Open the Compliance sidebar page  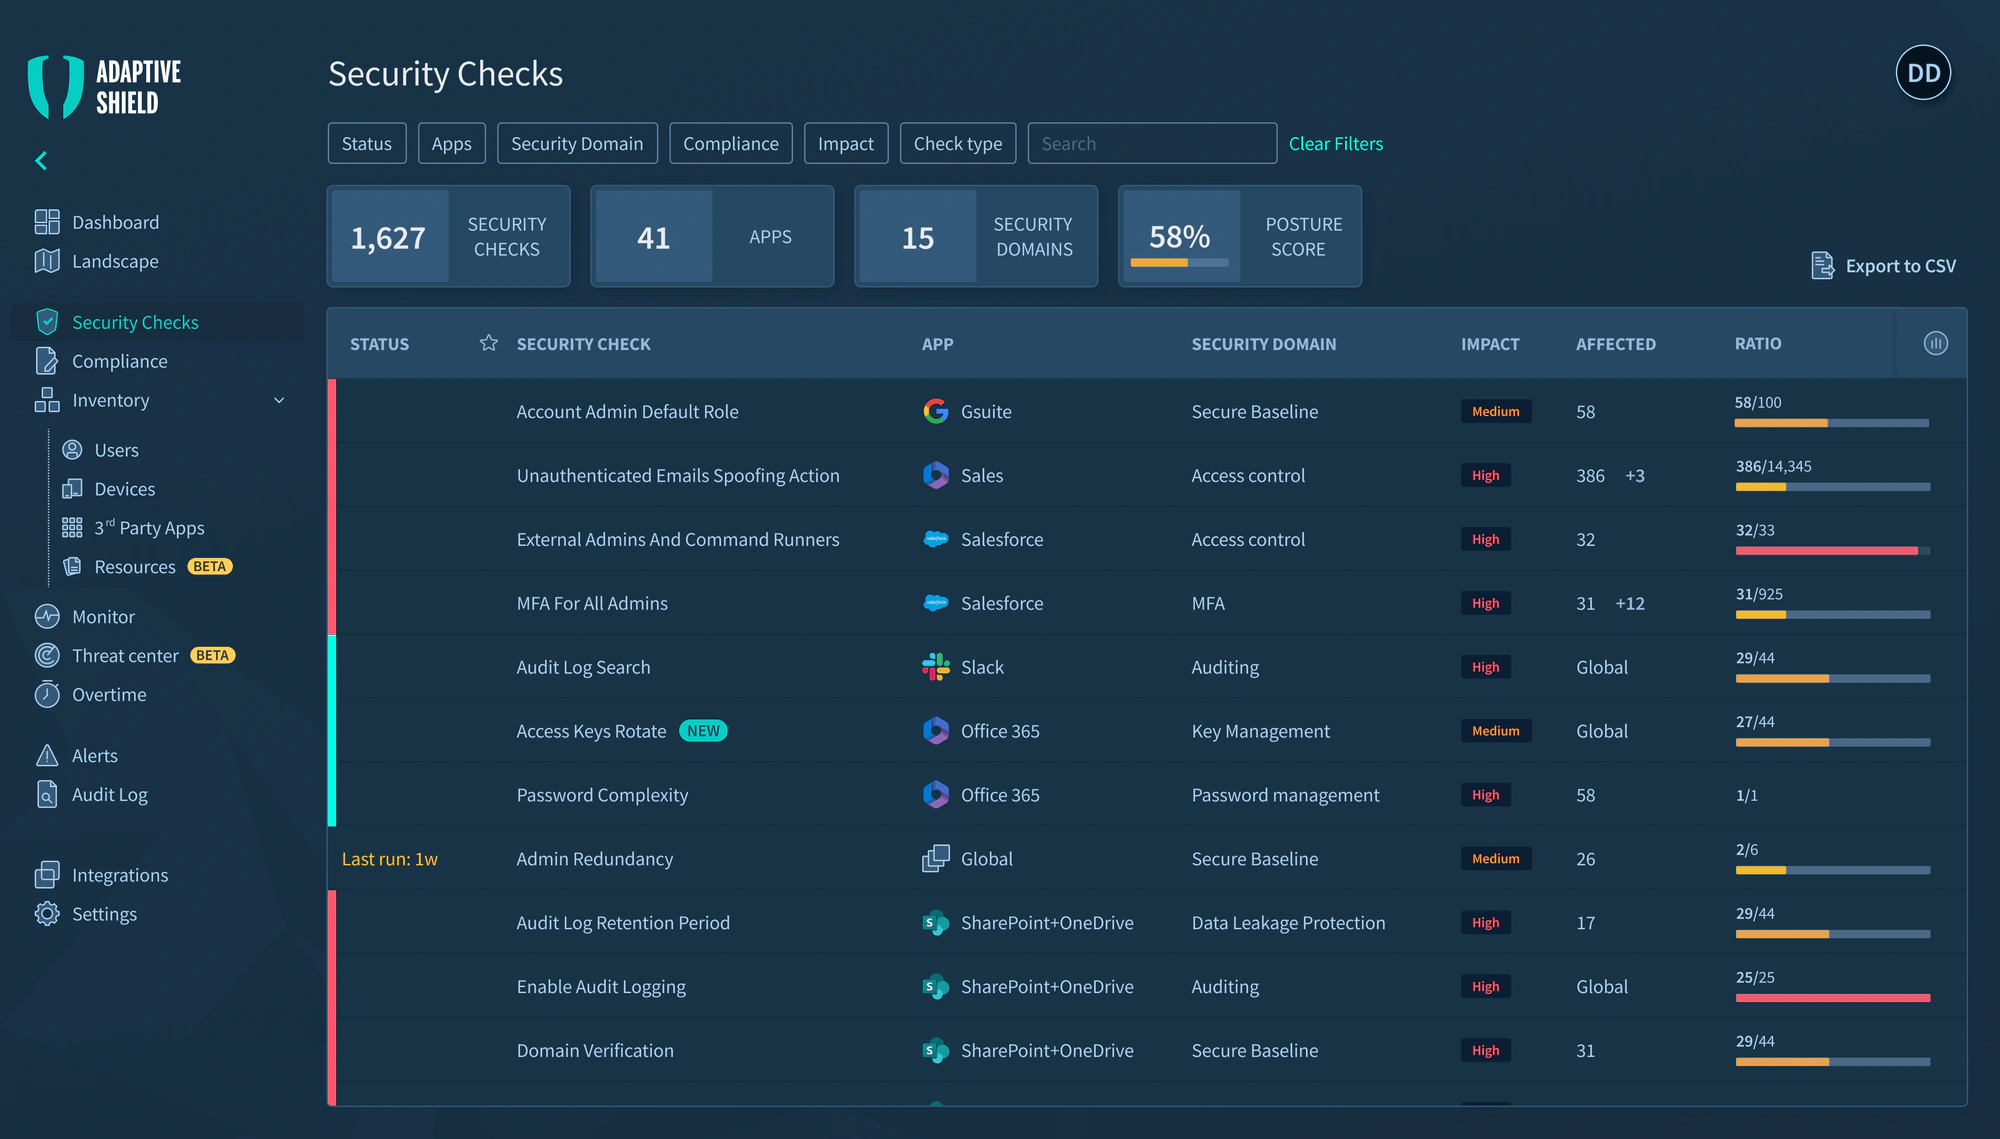pos(120,361)
